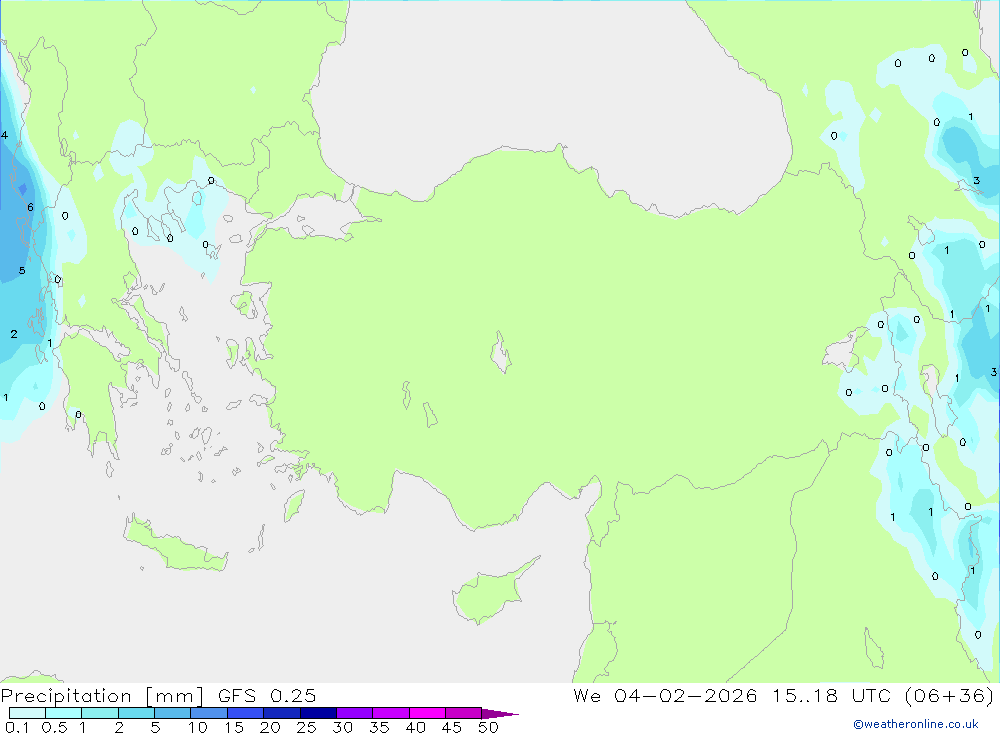Viewport: 1000px width, 733px height.
Task: Open the ©weatheronline.co.uk link
Action: tap(916, 724)
